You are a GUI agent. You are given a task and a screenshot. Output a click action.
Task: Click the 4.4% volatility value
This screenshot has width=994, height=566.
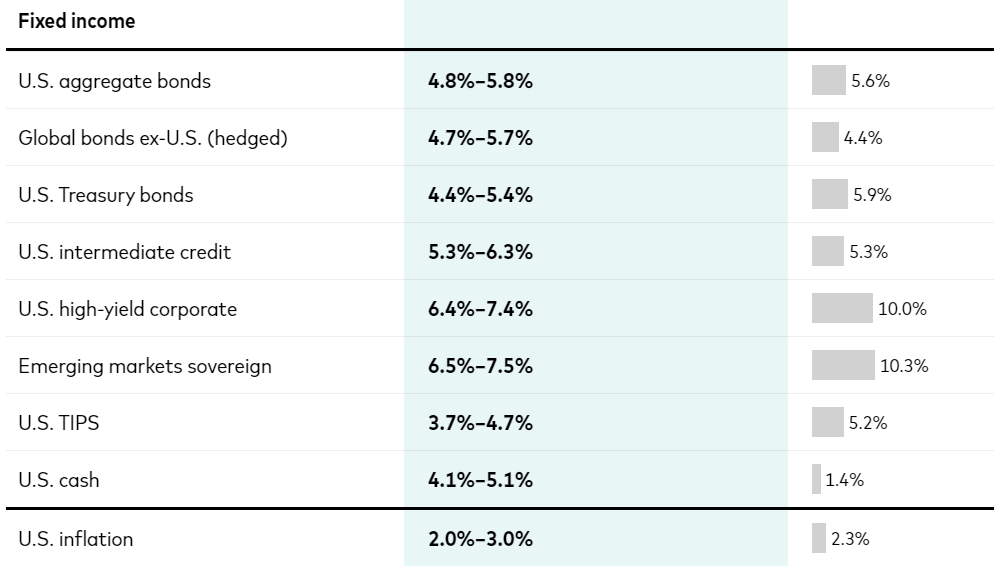pyautogui.click(x=863, y=138)
